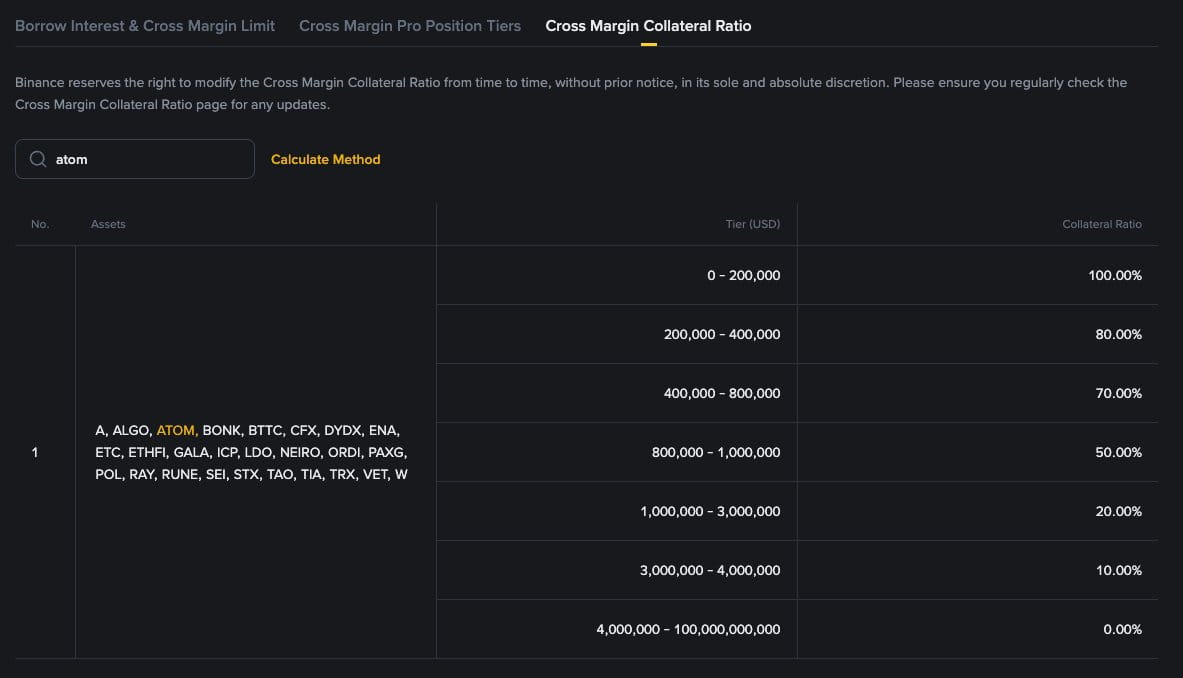1183x678 pixels.
Task: Click the Calculate Method link
Action: (326, 159)
